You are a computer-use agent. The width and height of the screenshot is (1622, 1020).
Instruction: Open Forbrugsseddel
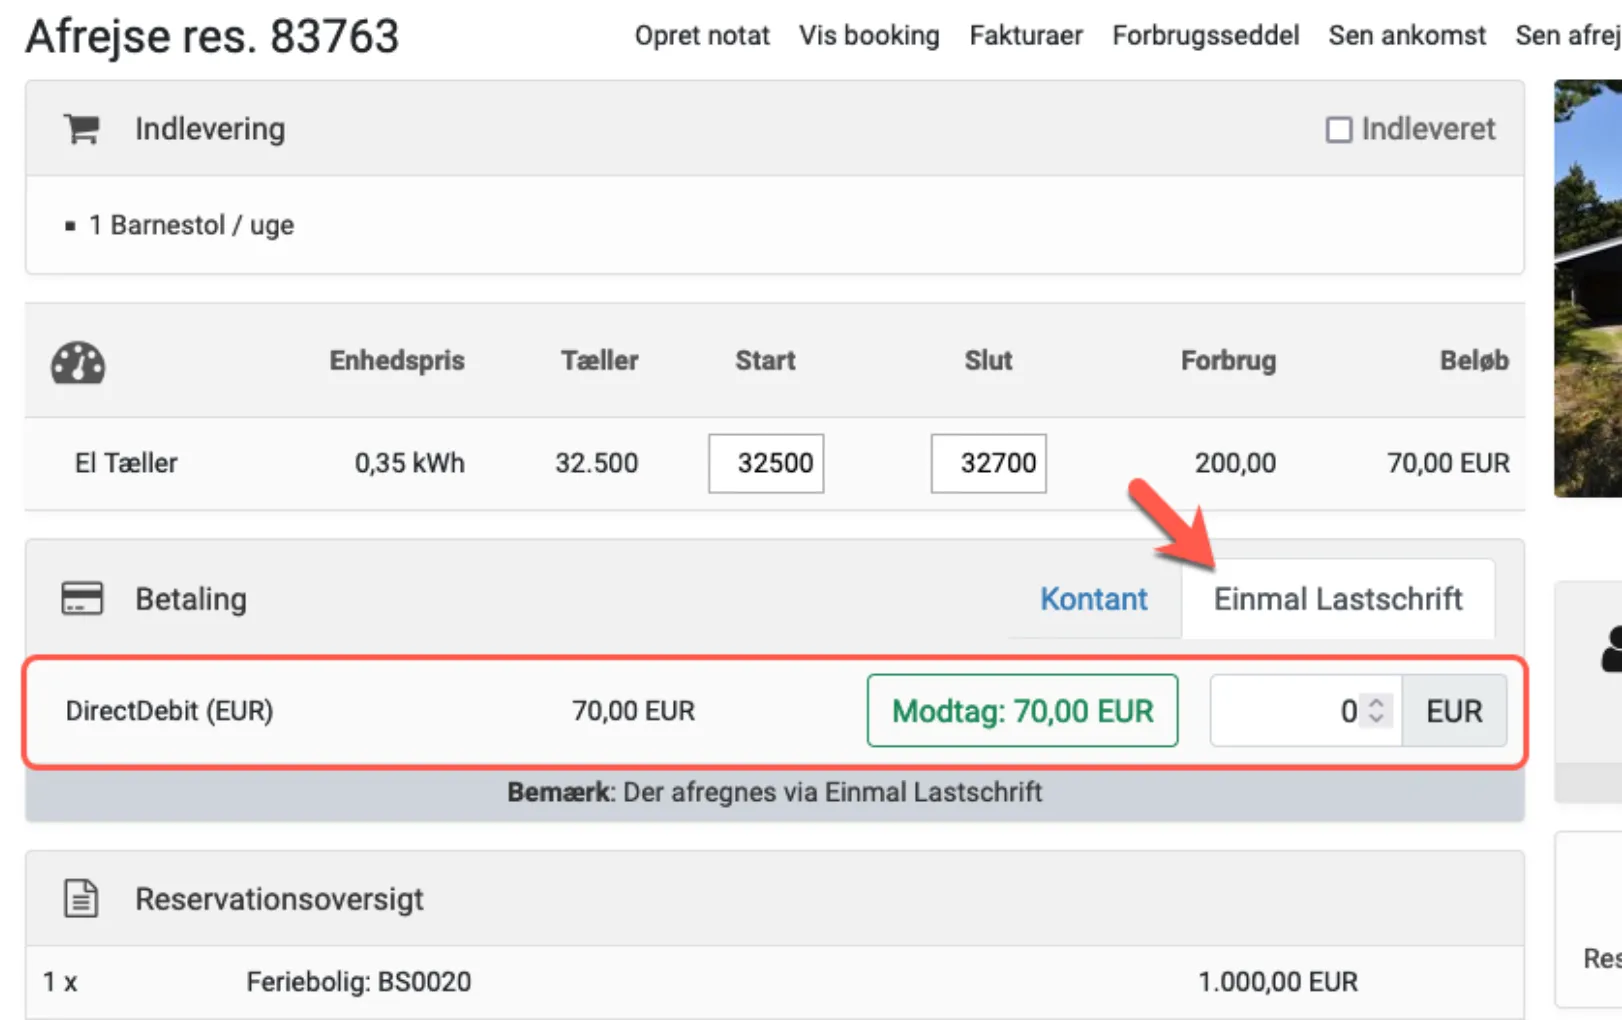point(1205,35)
